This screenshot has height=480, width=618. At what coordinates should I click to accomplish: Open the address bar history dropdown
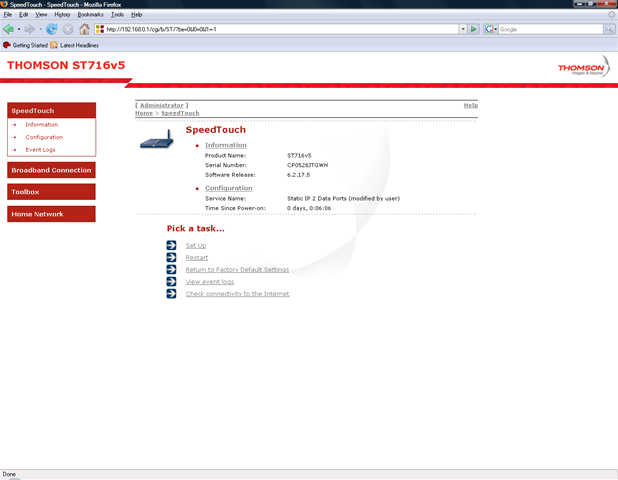coord(463,29)
